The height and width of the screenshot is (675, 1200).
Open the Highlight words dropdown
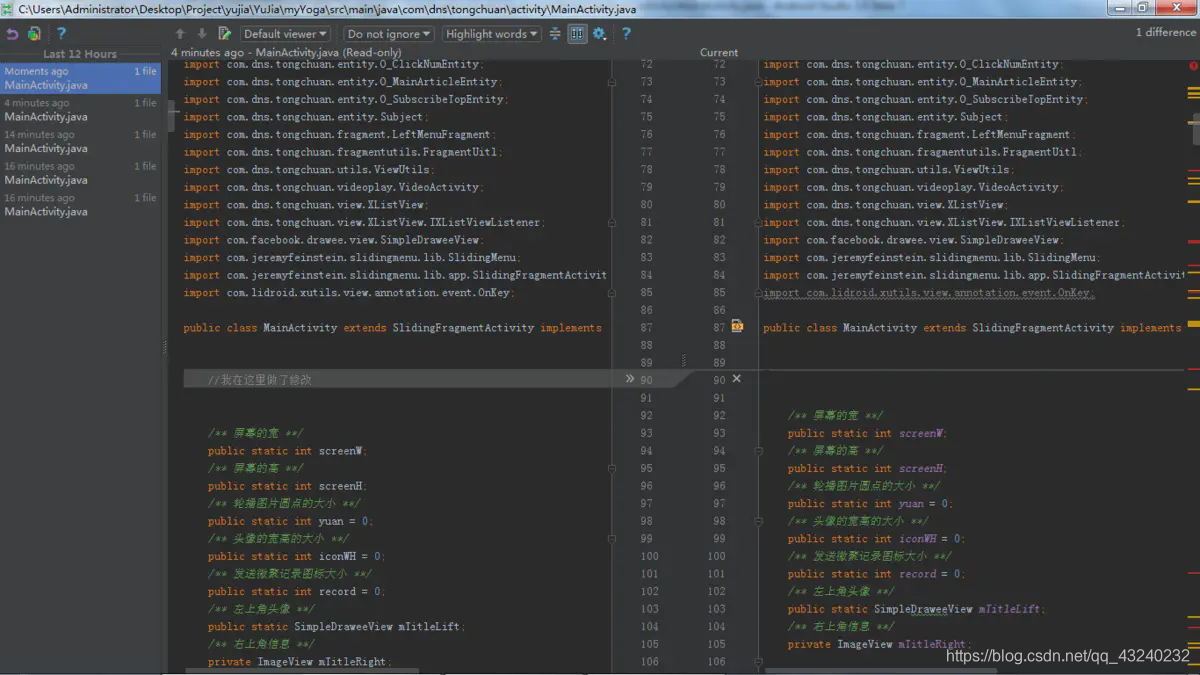[x=491, y=34]
